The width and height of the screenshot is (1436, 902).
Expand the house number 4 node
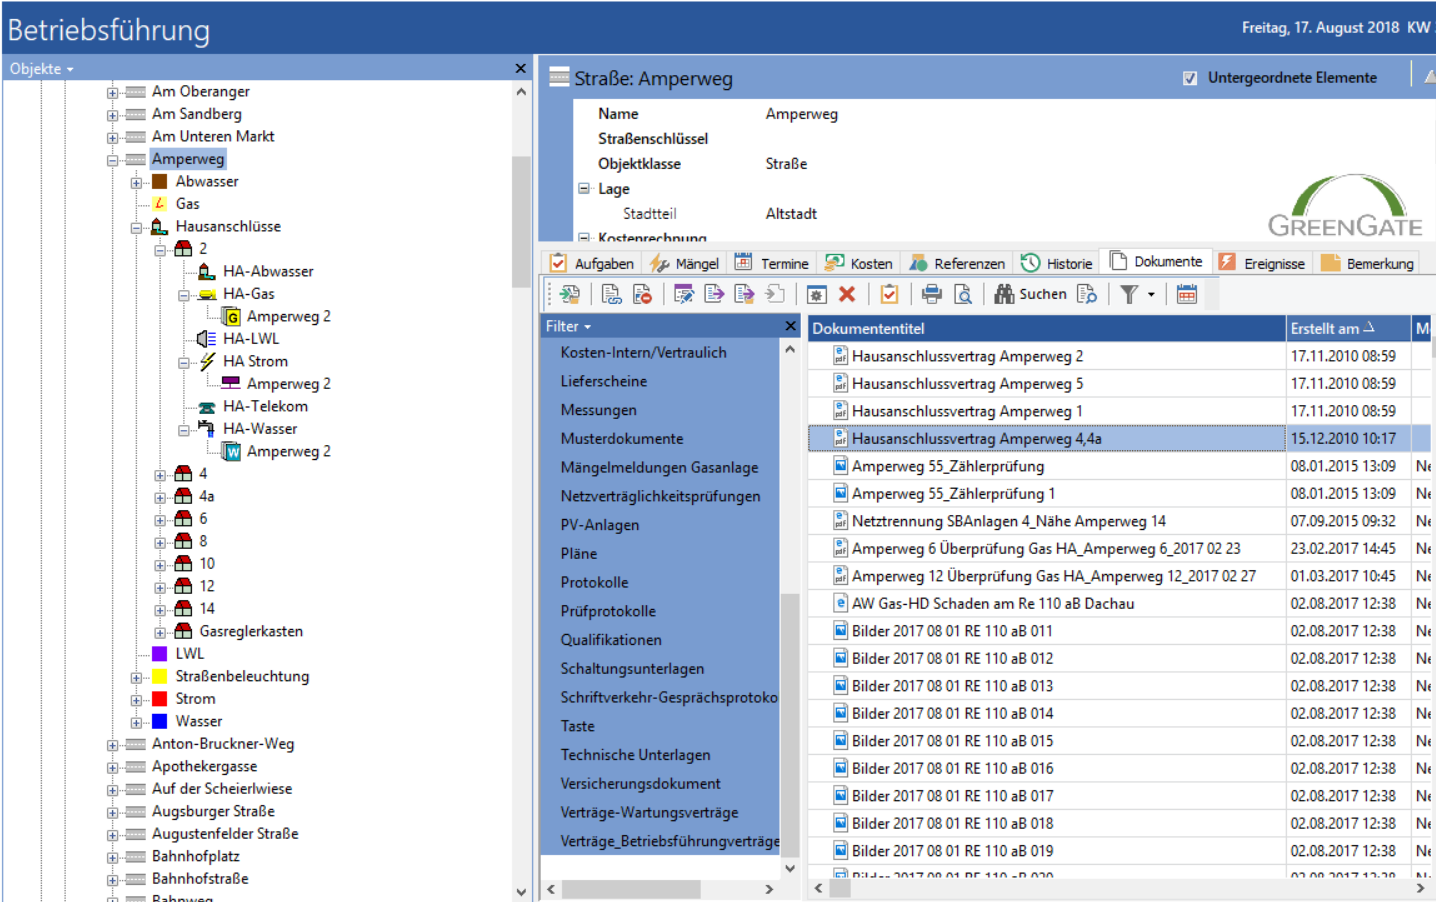click(x=160, y=475)
